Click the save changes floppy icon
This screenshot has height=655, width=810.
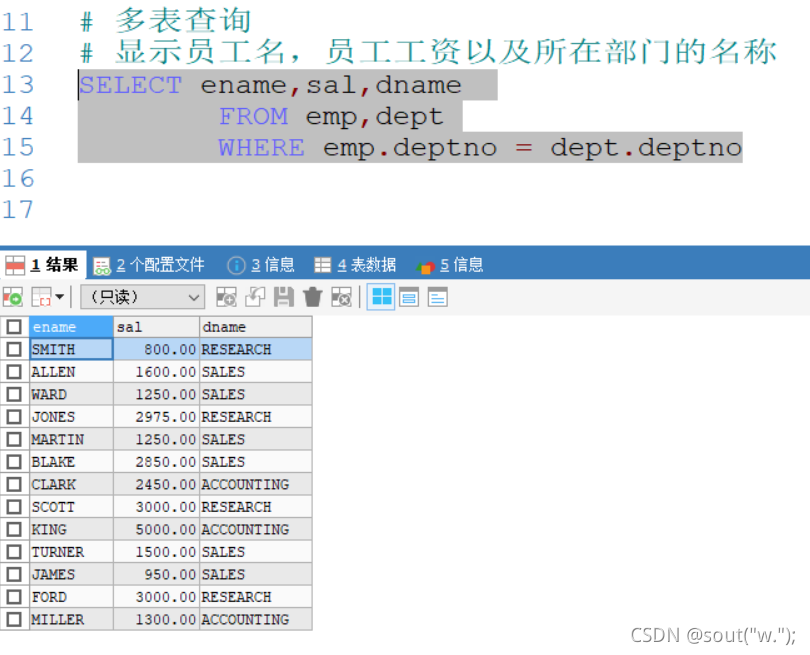point(284,298)
